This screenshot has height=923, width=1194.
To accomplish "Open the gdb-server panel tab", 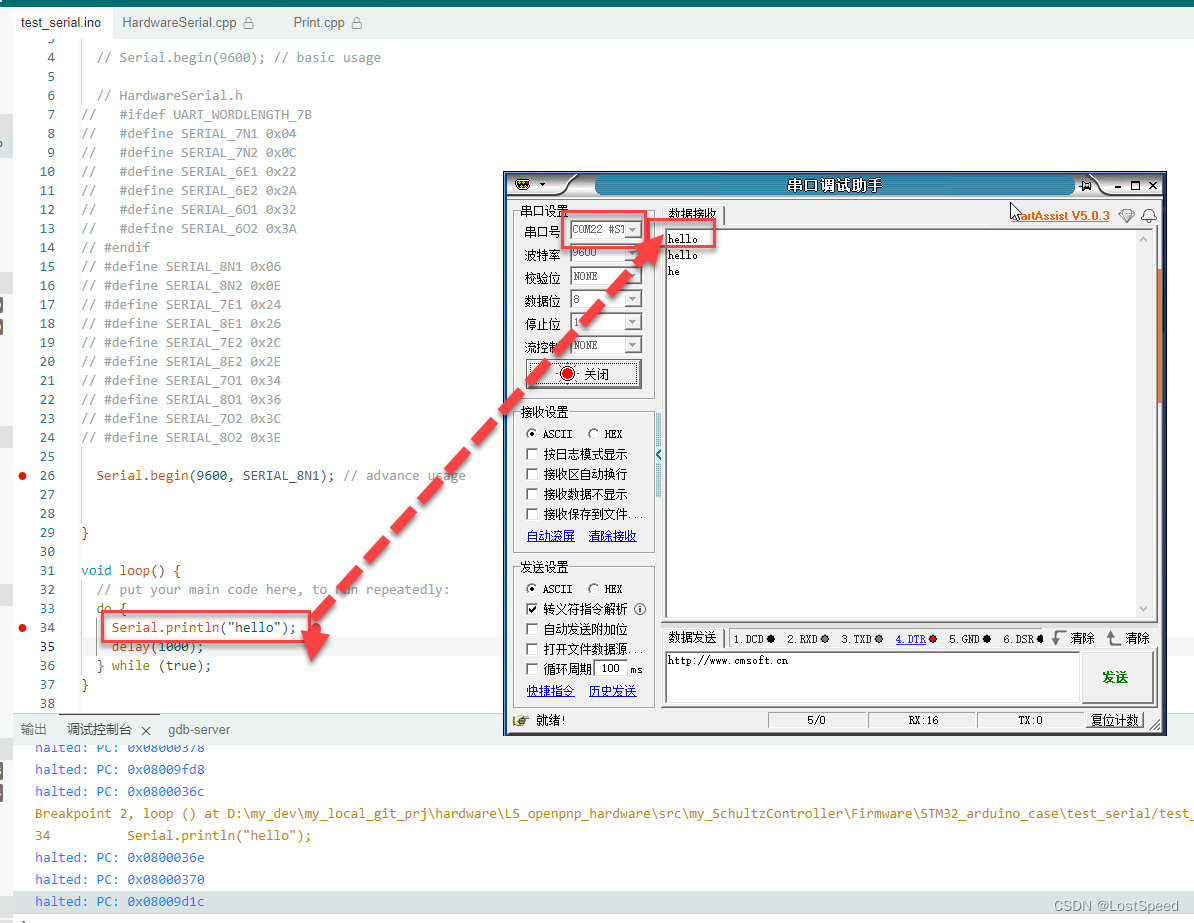I will pyautogui.click(x=199, y=730).
